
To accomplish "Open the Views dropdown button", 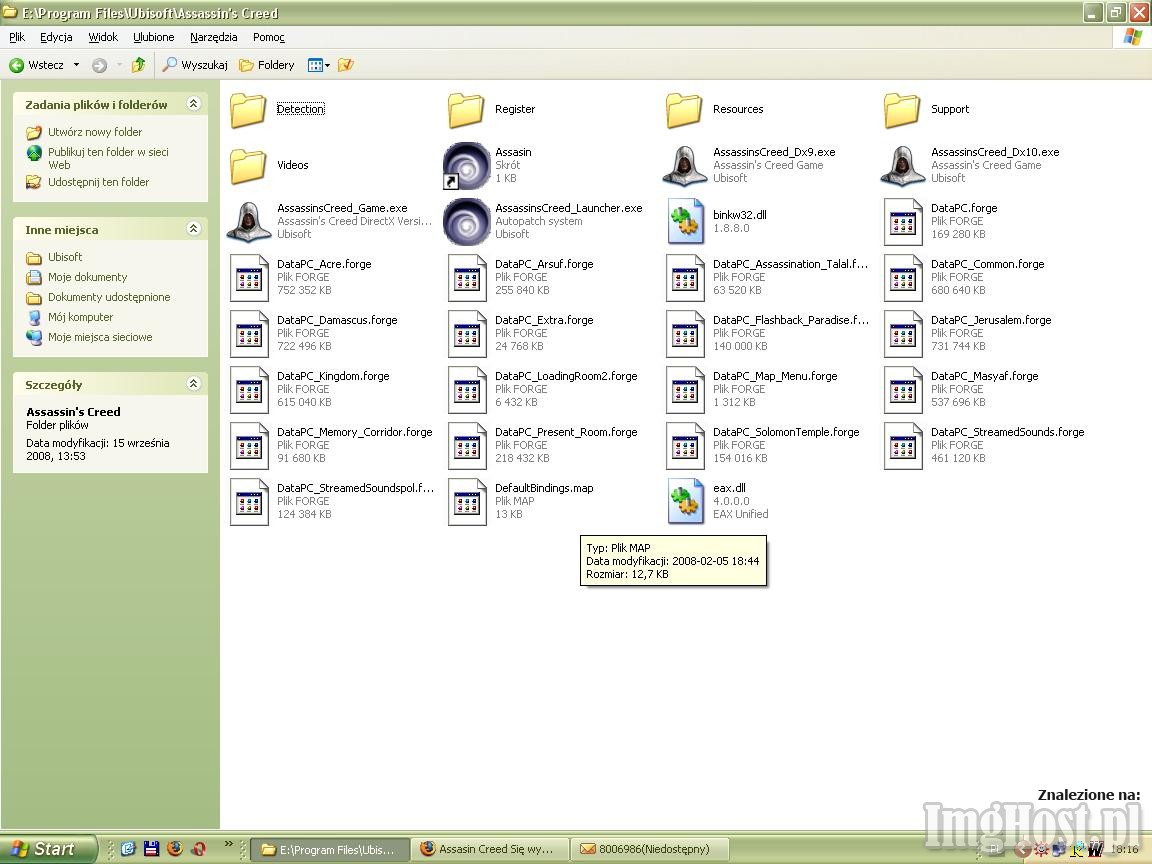I will (319, 65).
